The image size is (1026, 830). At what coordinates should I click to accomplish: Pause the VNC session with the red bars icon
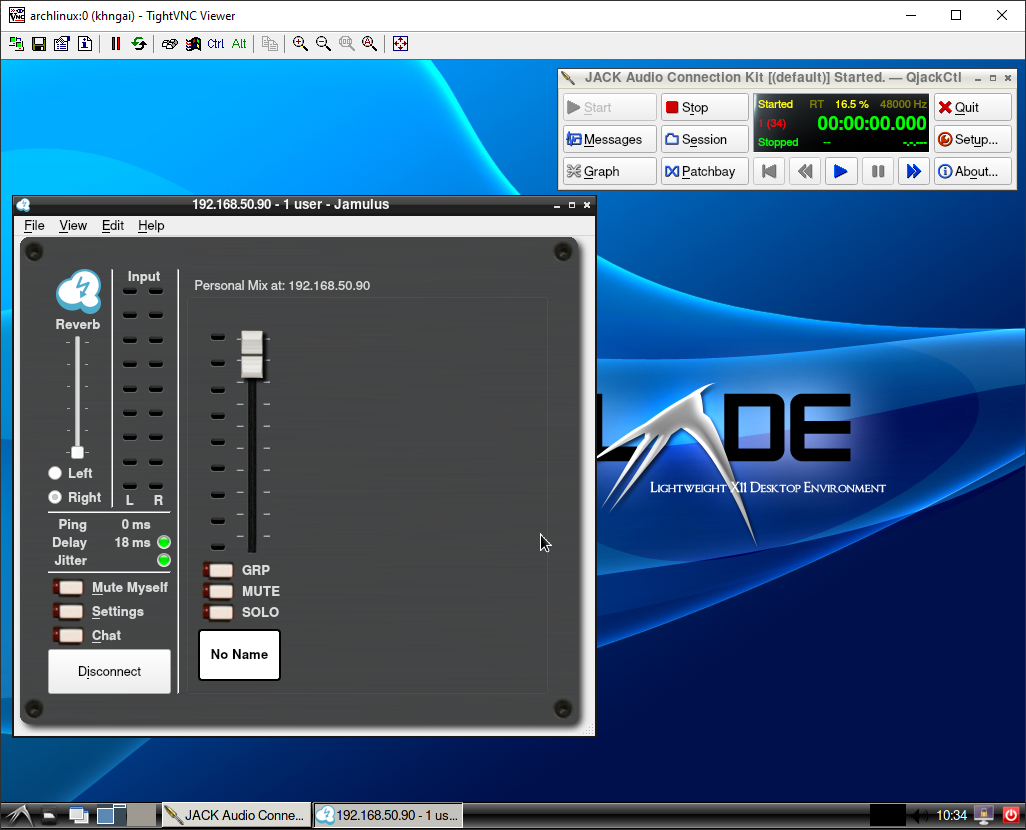tap(116, 44)
